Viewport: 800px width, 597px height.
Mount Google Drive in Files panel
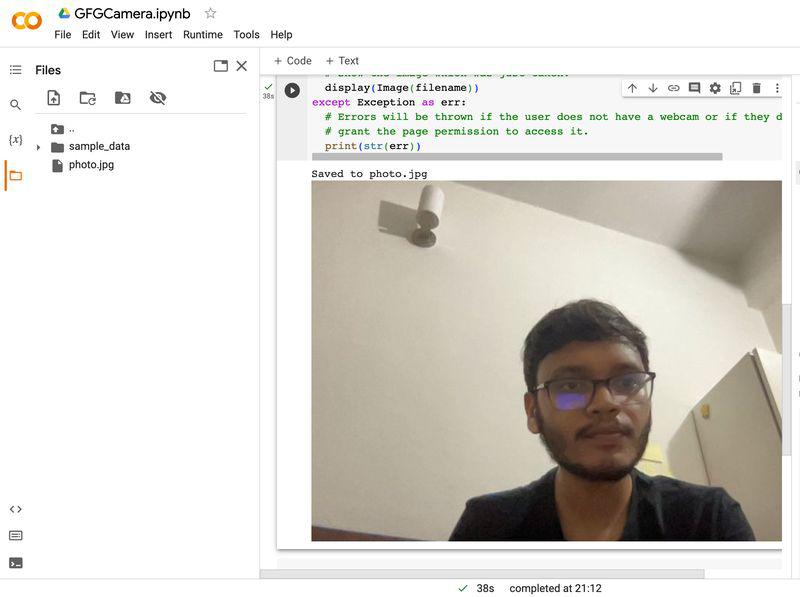tap(122, 97)
